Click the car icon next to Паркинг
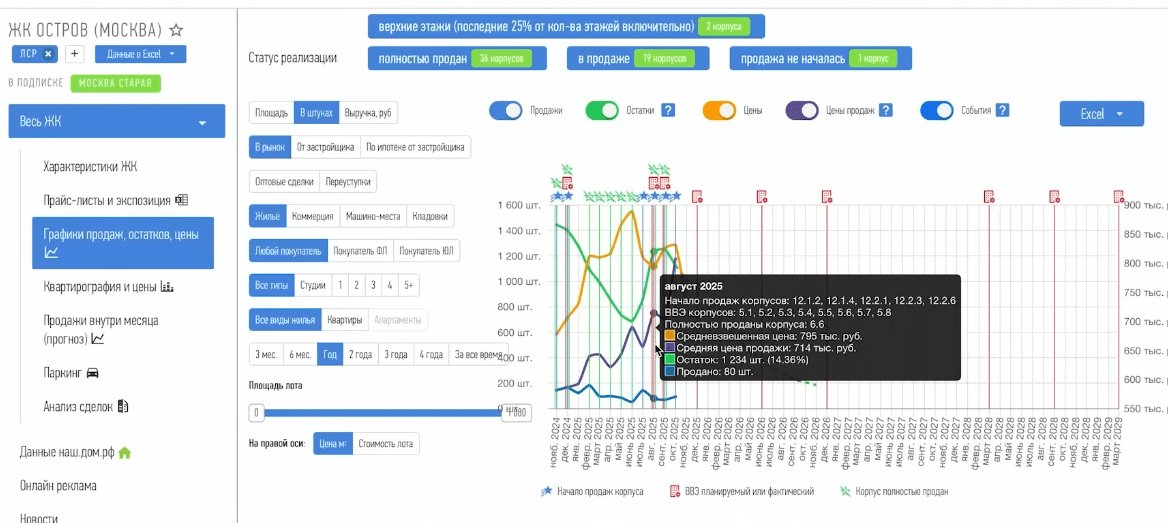The image size is (1168, 523). (x=93, y=372)
